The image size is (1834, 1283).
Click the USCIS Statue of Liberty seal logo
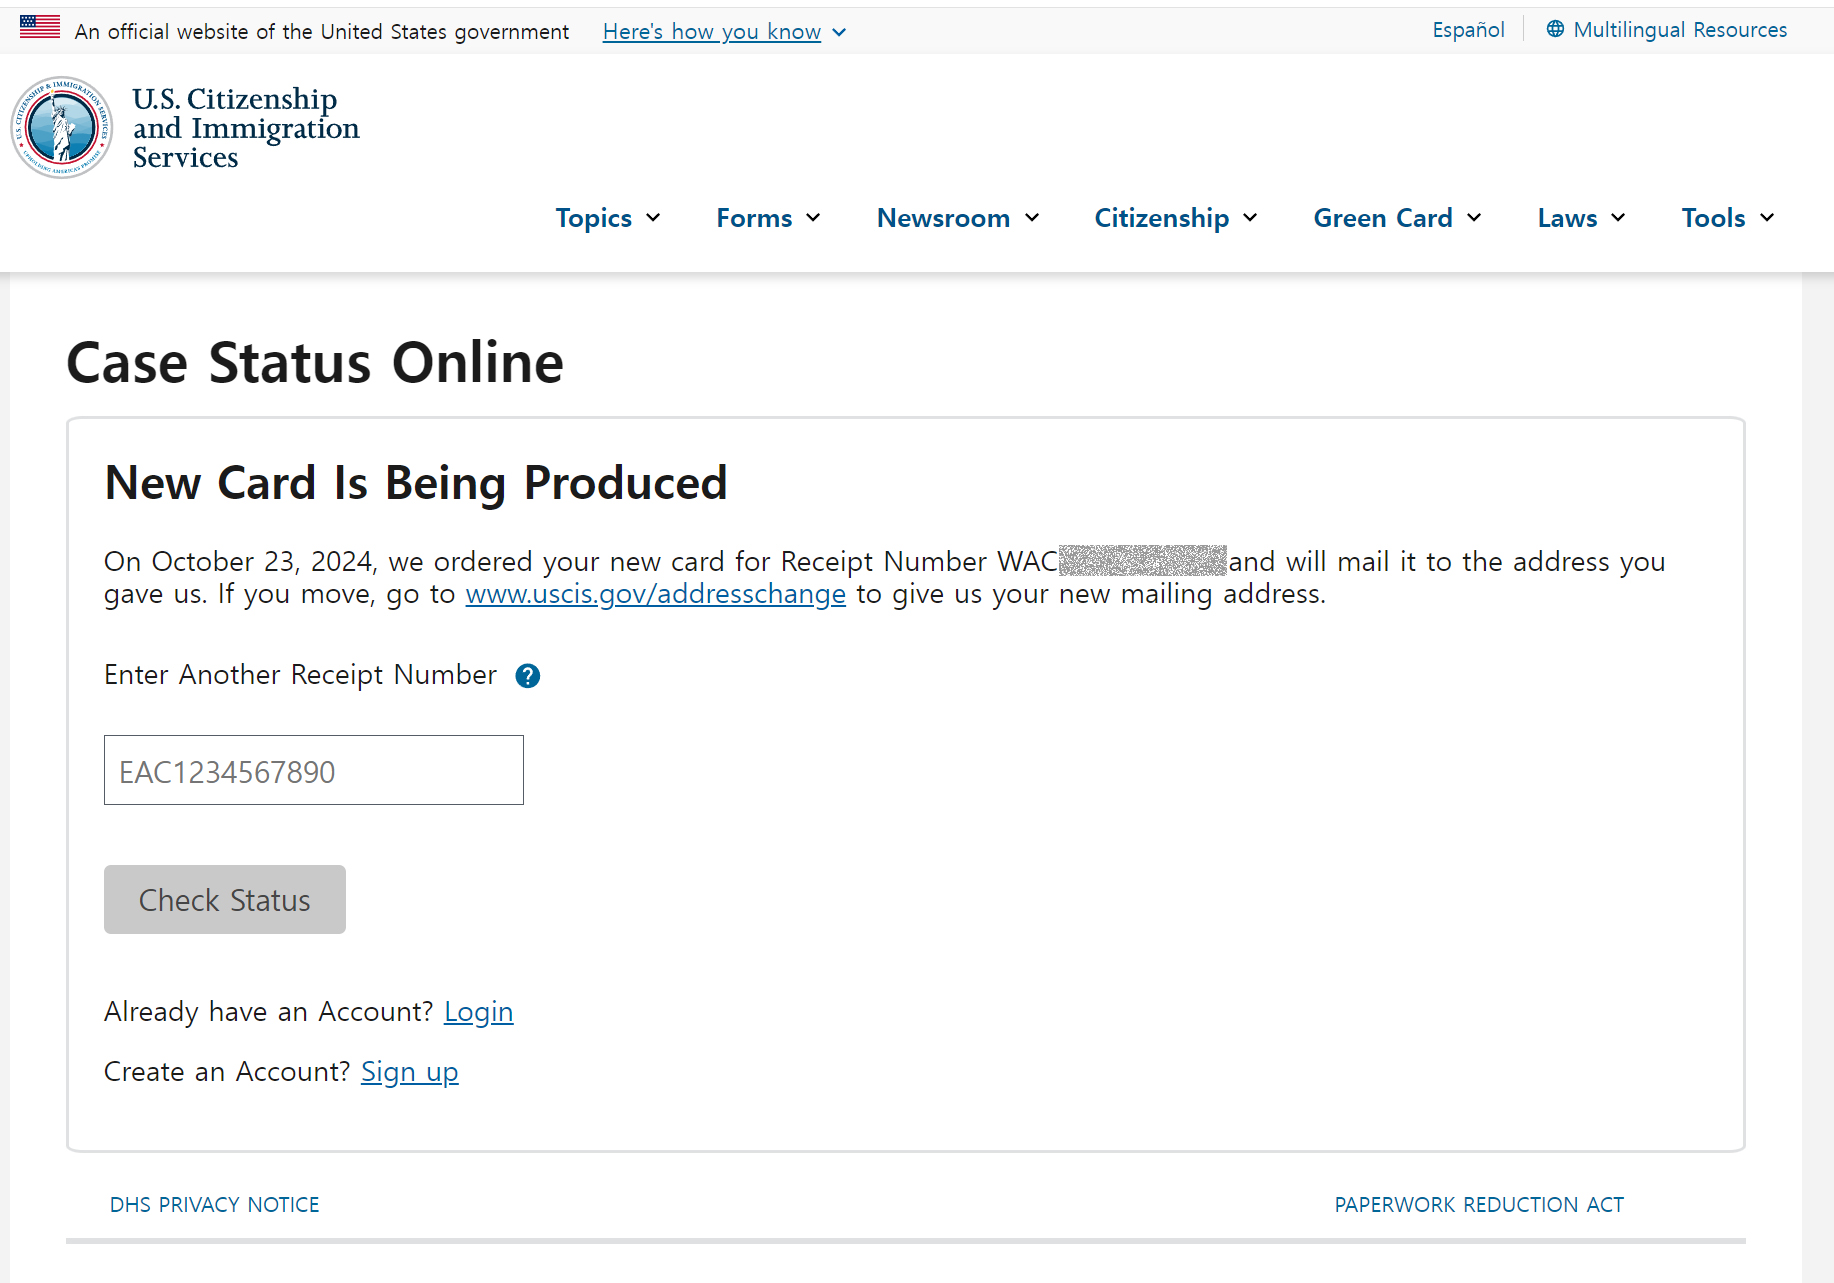62,128
